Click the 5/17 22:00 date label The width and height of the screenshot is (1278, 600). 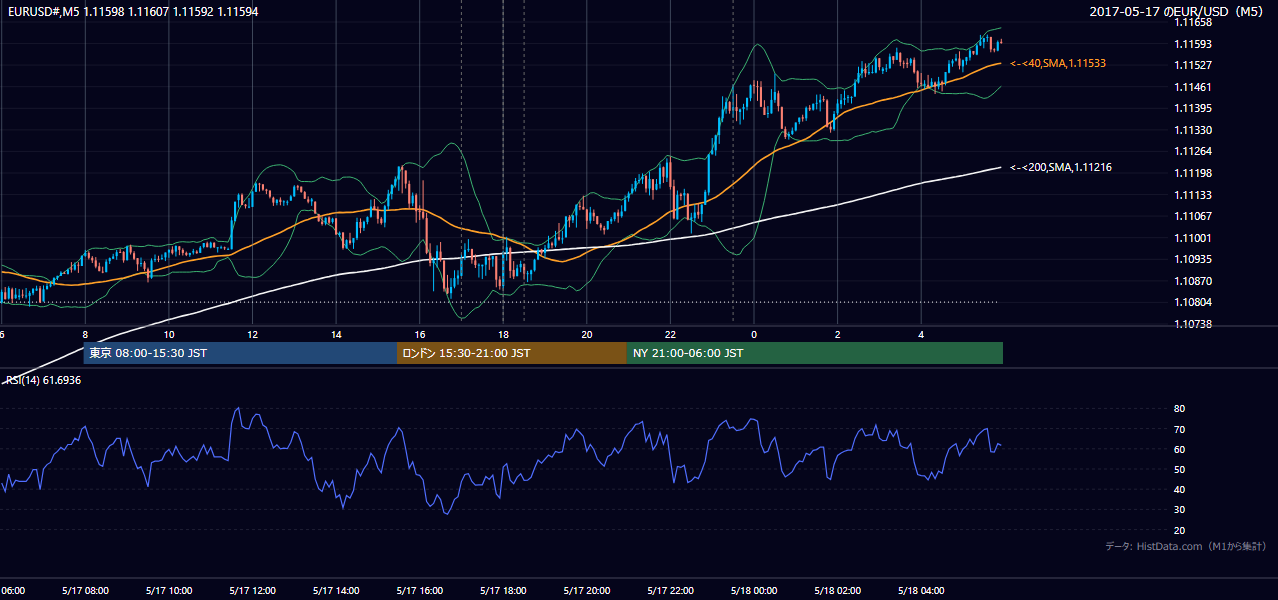[x=670, y=591]
